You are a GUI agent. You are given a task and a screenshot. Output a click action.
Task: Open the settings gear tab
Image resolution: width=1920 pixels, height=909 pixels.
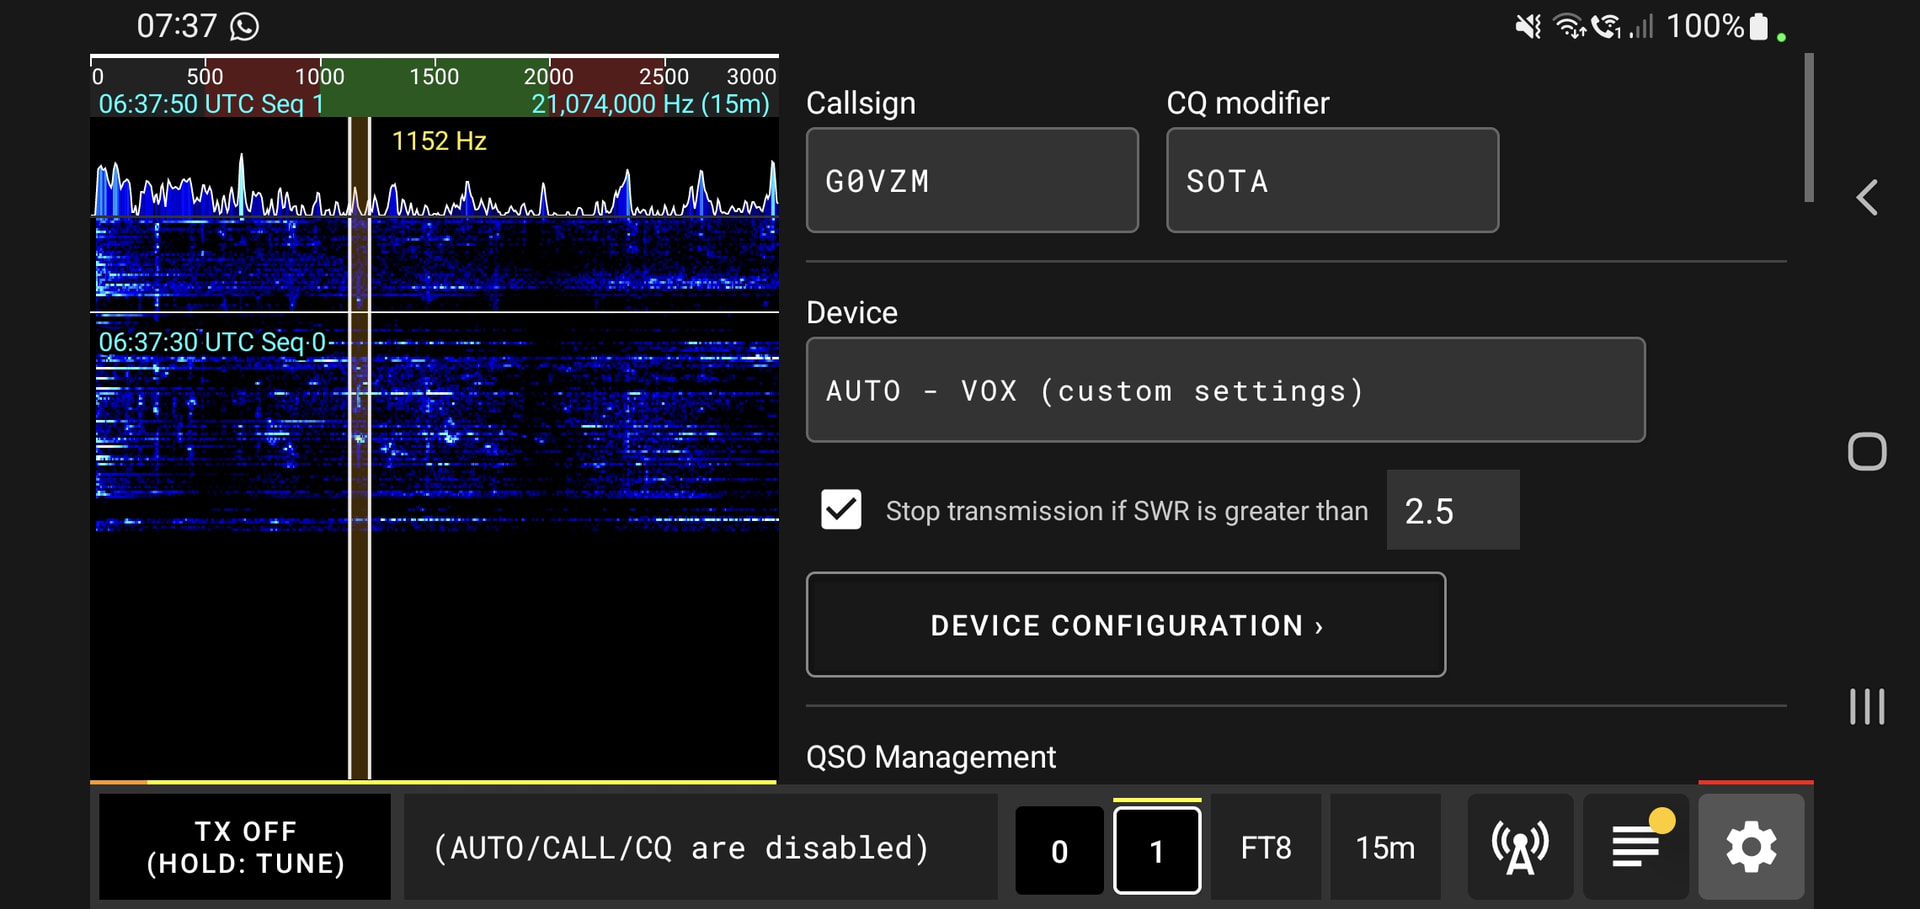(1751, 847)
